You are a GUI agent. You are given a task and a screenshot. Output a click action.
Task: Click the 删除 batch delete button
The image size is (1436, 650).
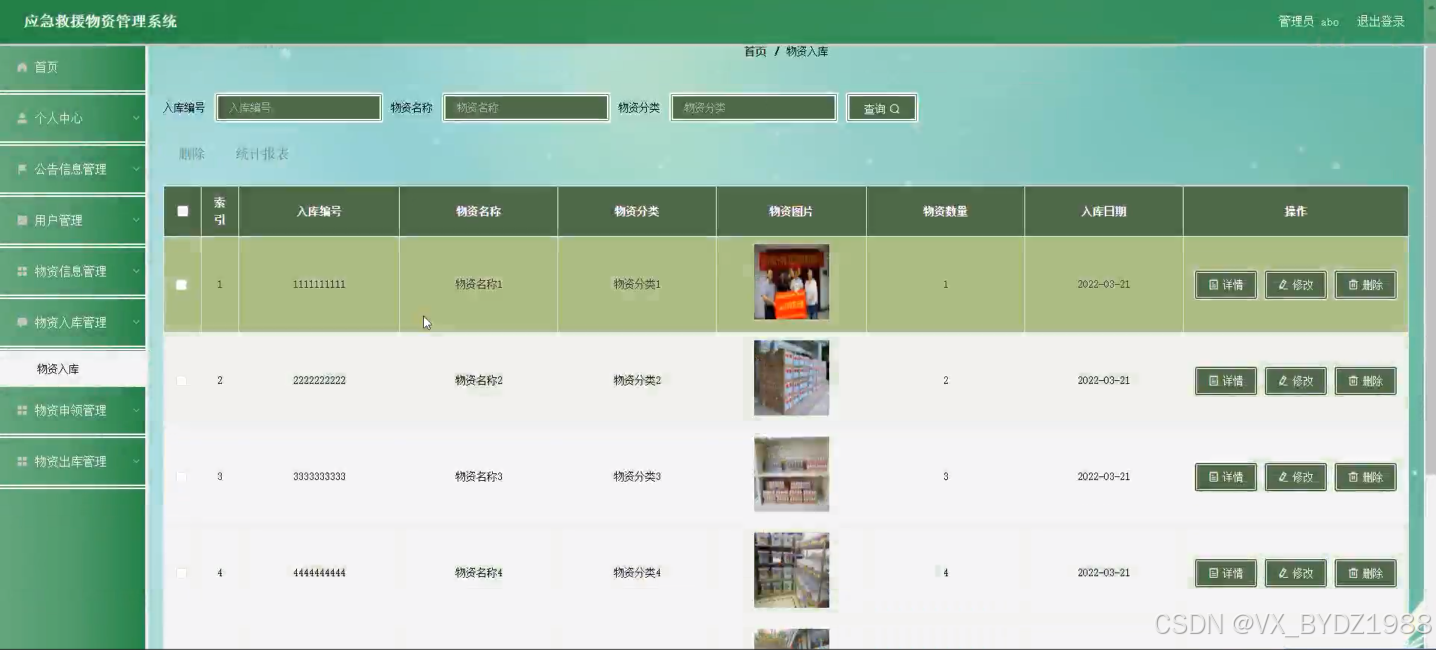(192, 154)
